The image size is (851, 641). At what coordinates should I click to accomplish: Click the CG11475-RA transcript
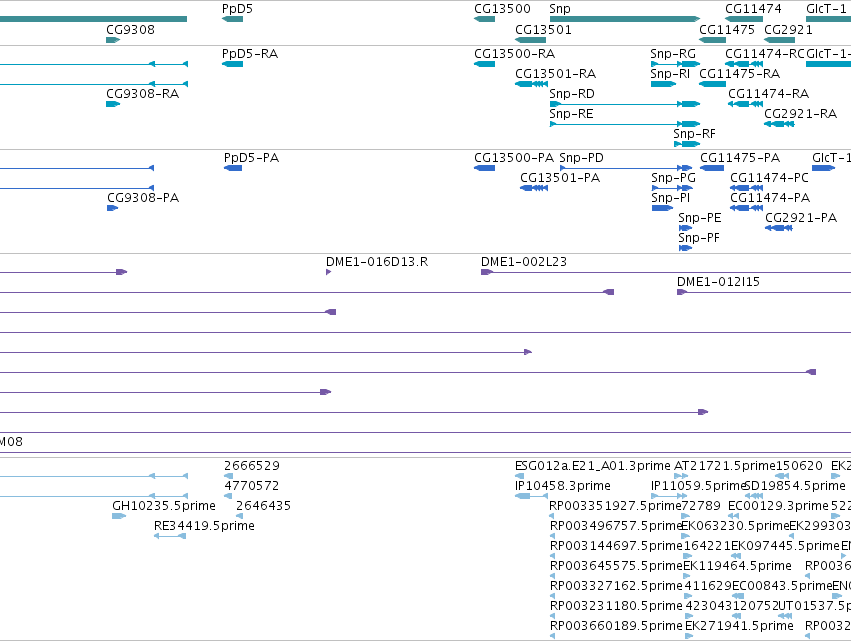(x=713, y=84)
